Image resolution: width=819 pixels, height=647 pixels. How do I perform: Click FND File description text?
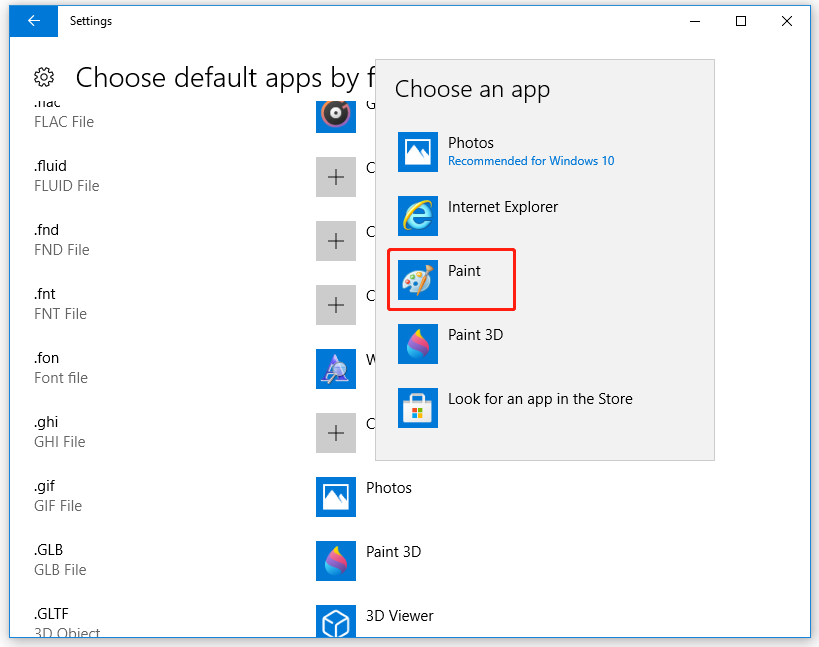pyautogui.click(x=62, y=250)
